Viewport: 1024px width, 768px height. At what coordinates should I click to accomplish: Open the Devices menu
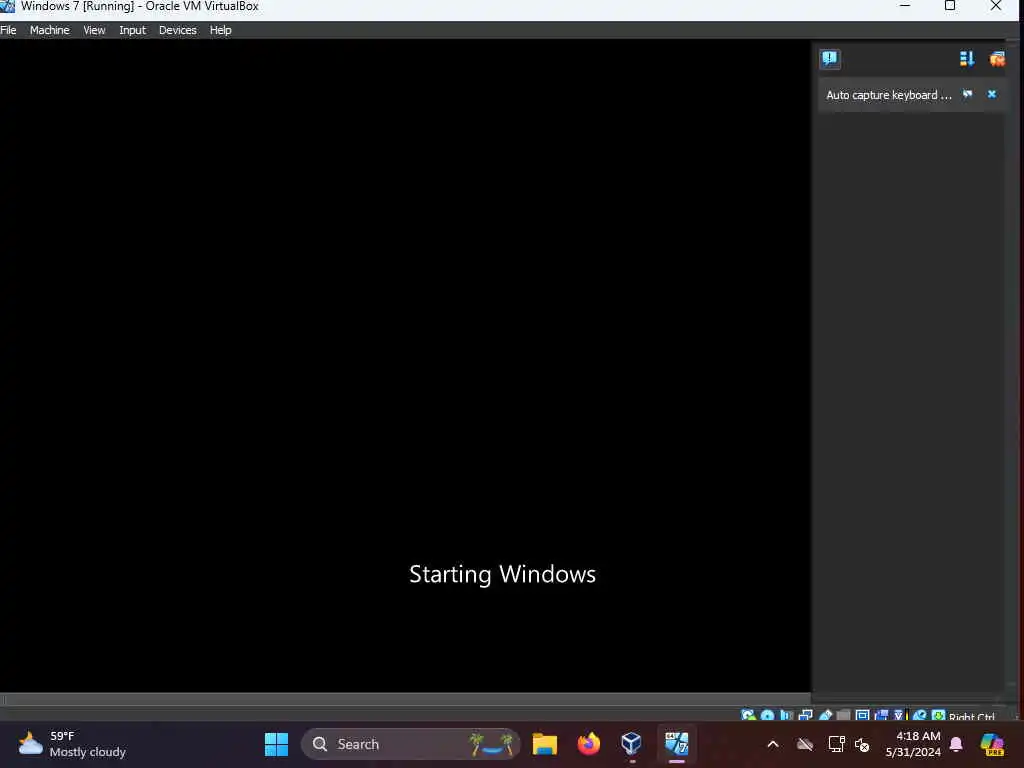point(178,30)
